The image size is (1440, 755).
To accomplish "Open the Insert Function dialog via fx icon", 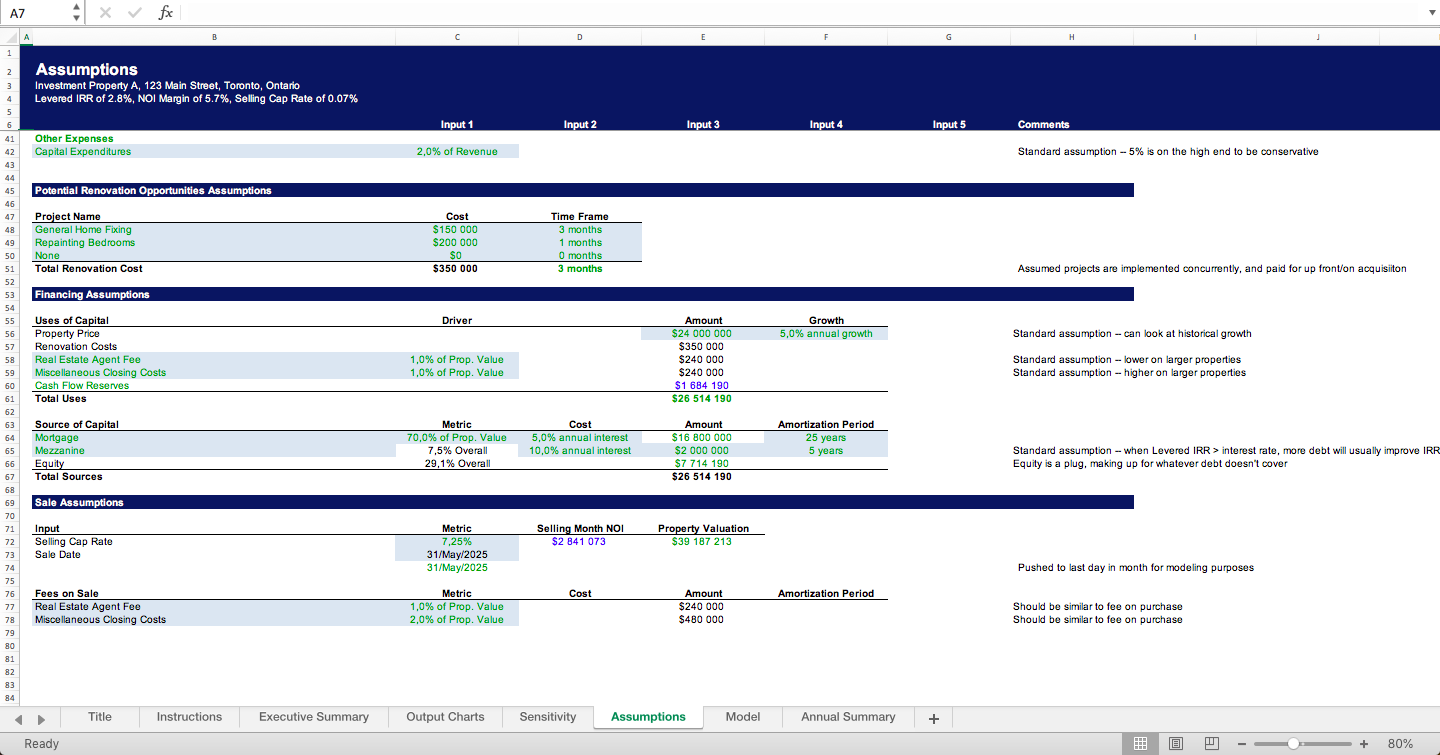I will (x=167, y=12).
